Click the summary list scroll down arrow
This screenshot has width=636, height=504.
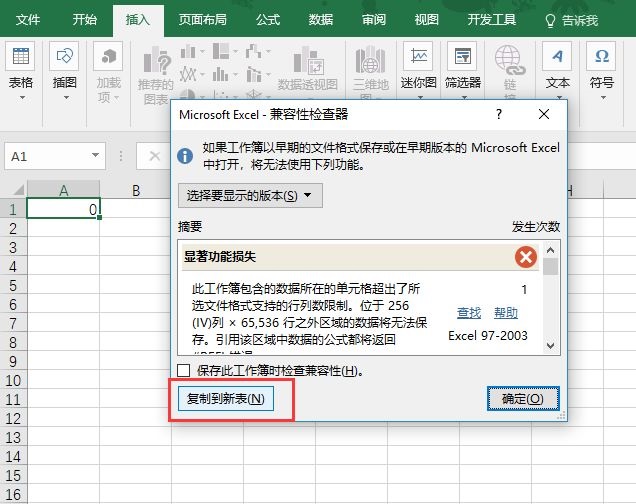point(550,345)
